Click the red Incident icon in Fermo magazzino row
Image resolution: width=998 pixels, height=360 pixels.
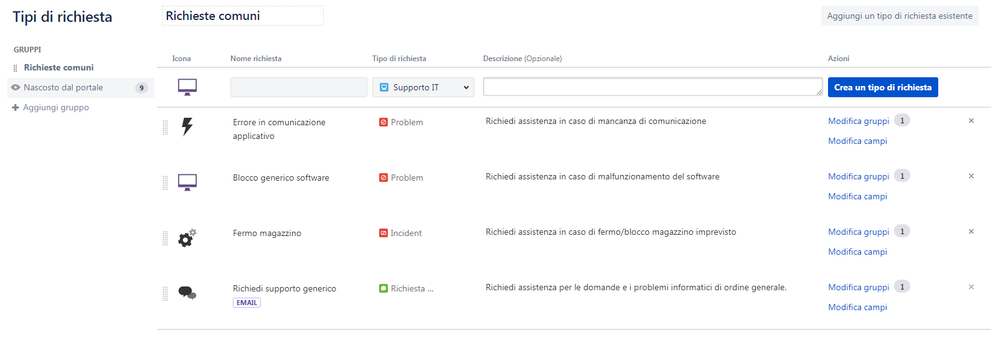[383, 233]
